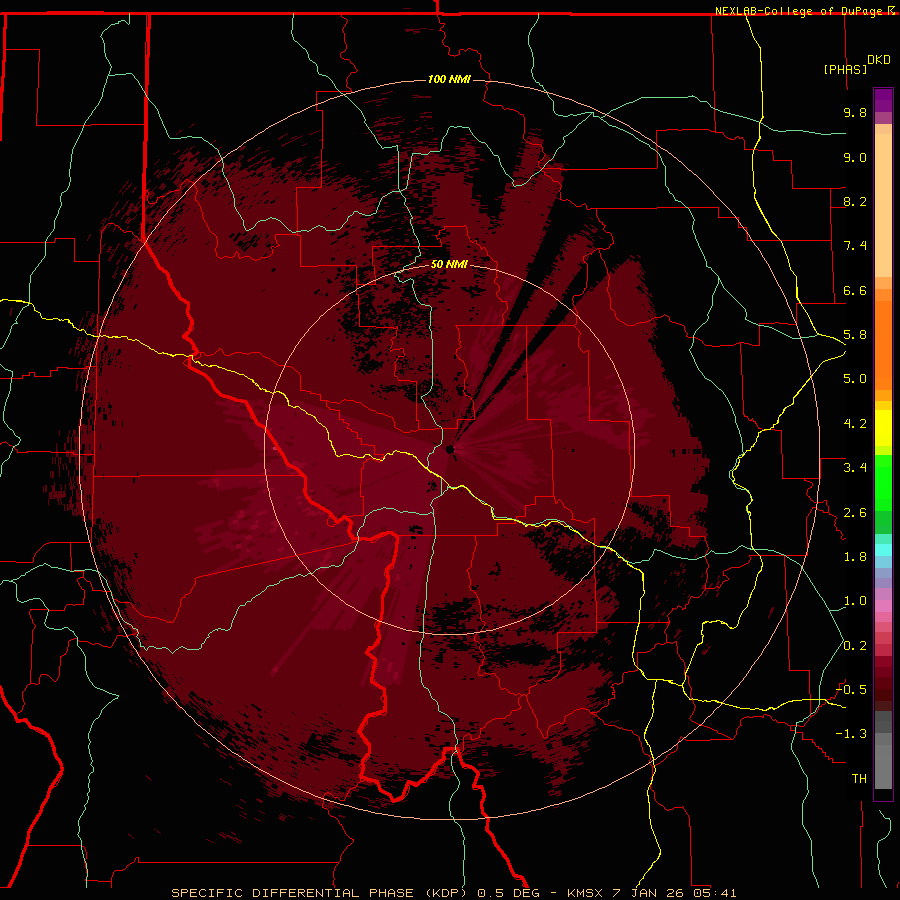This screenshot has width=900, height=900.
Task: Click the 5.0 value on the color scale
Action: 855,379
